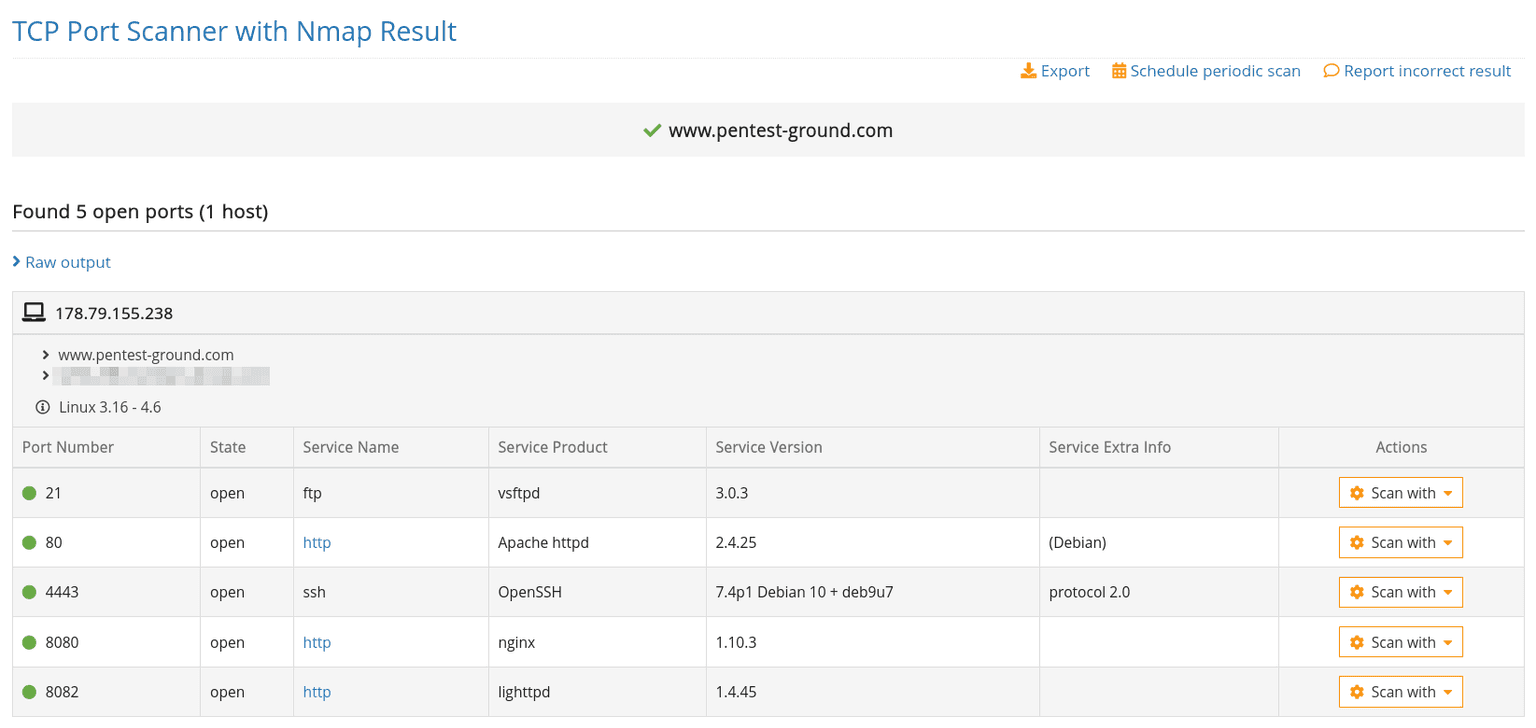Click the green status dot for port 80
Image resolution: width=1536 pixels, height=728 pixels.
tap(27, 542)
